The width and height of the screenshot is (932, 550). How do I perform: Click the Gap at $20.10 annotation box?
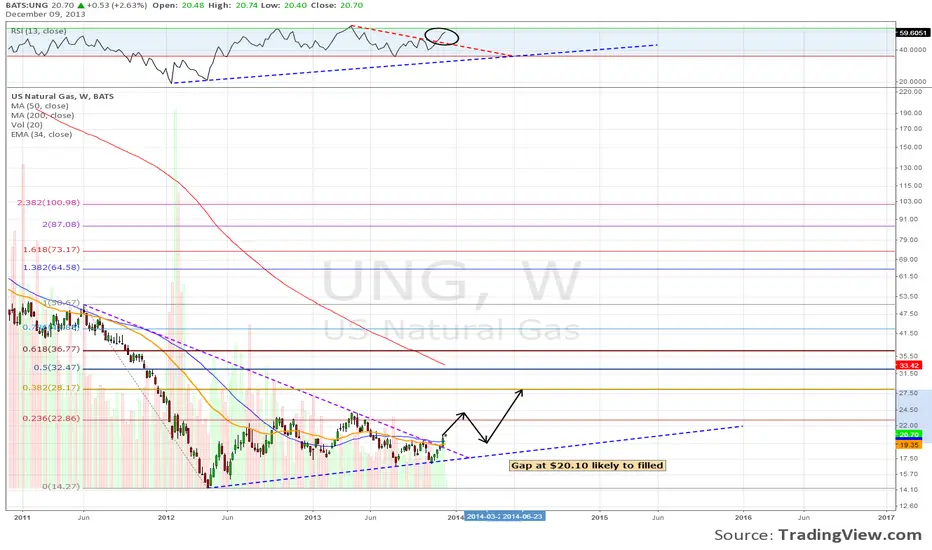(x=587, y=466)
